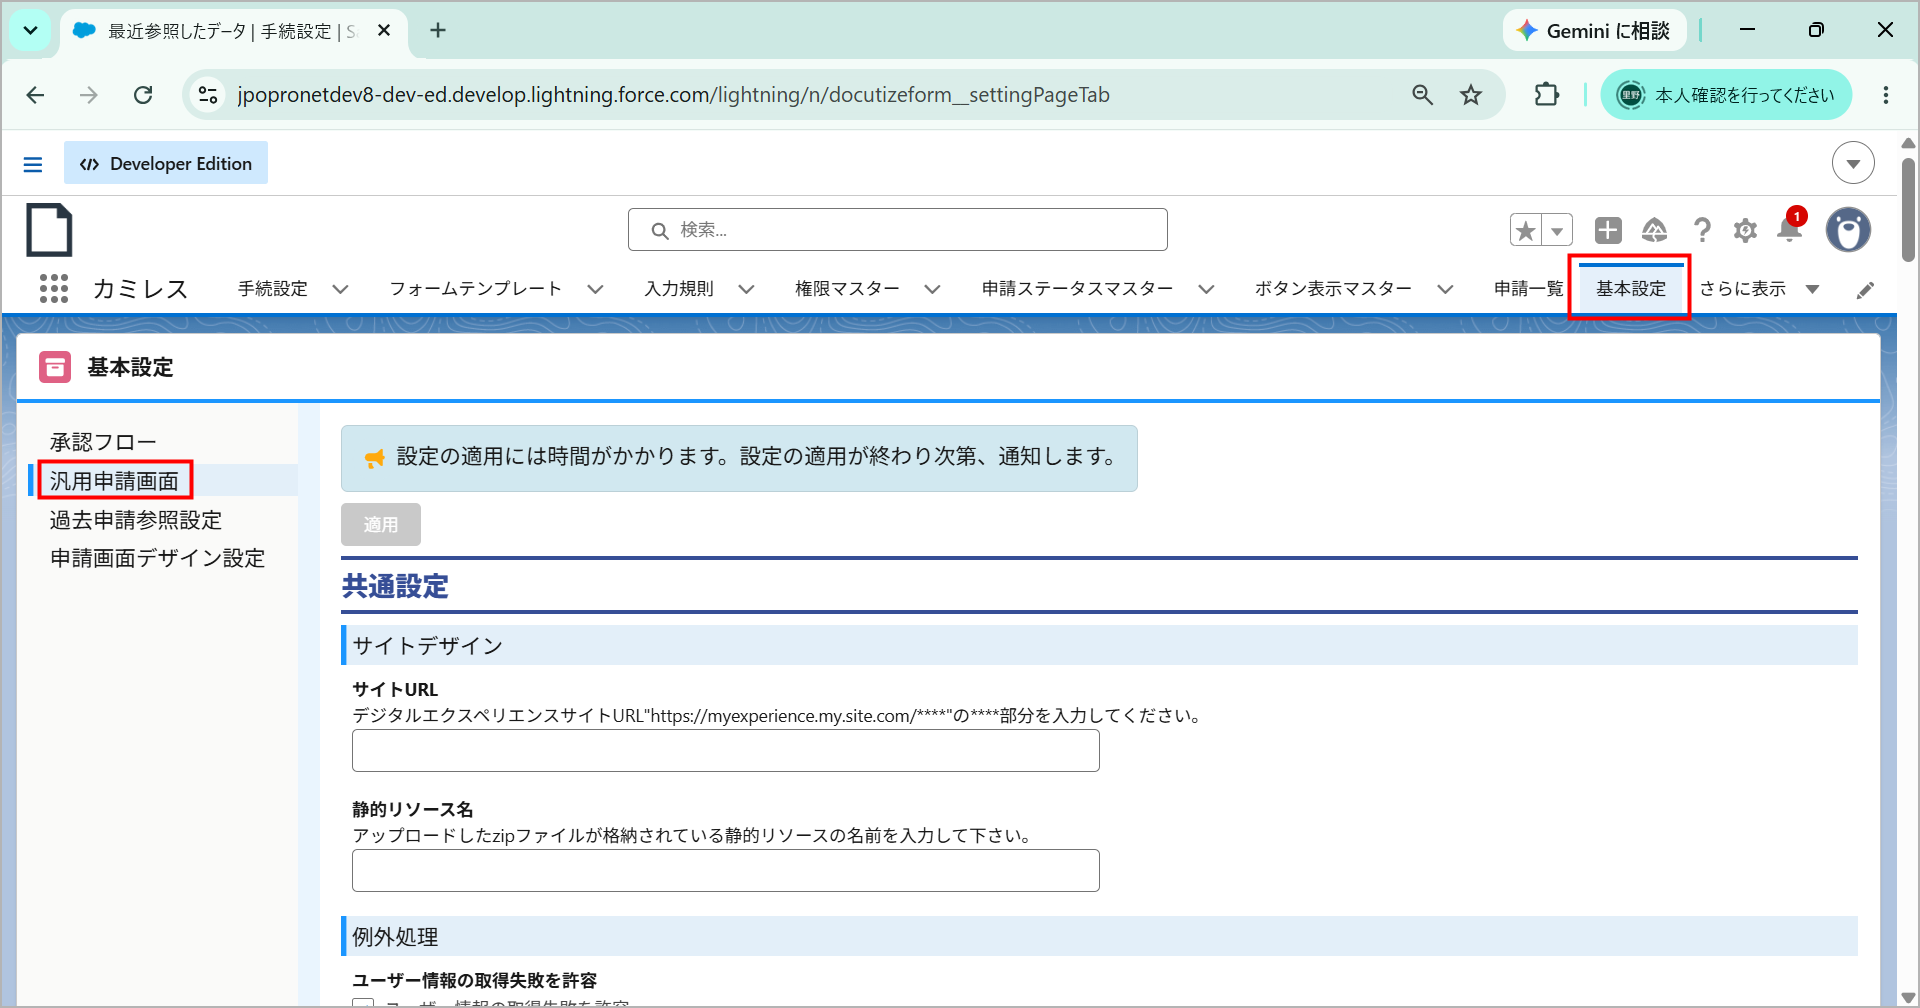This screenshot has width=1920, height=1008.
Task: Open the user profile avatar
Action: click(1848, 230)
